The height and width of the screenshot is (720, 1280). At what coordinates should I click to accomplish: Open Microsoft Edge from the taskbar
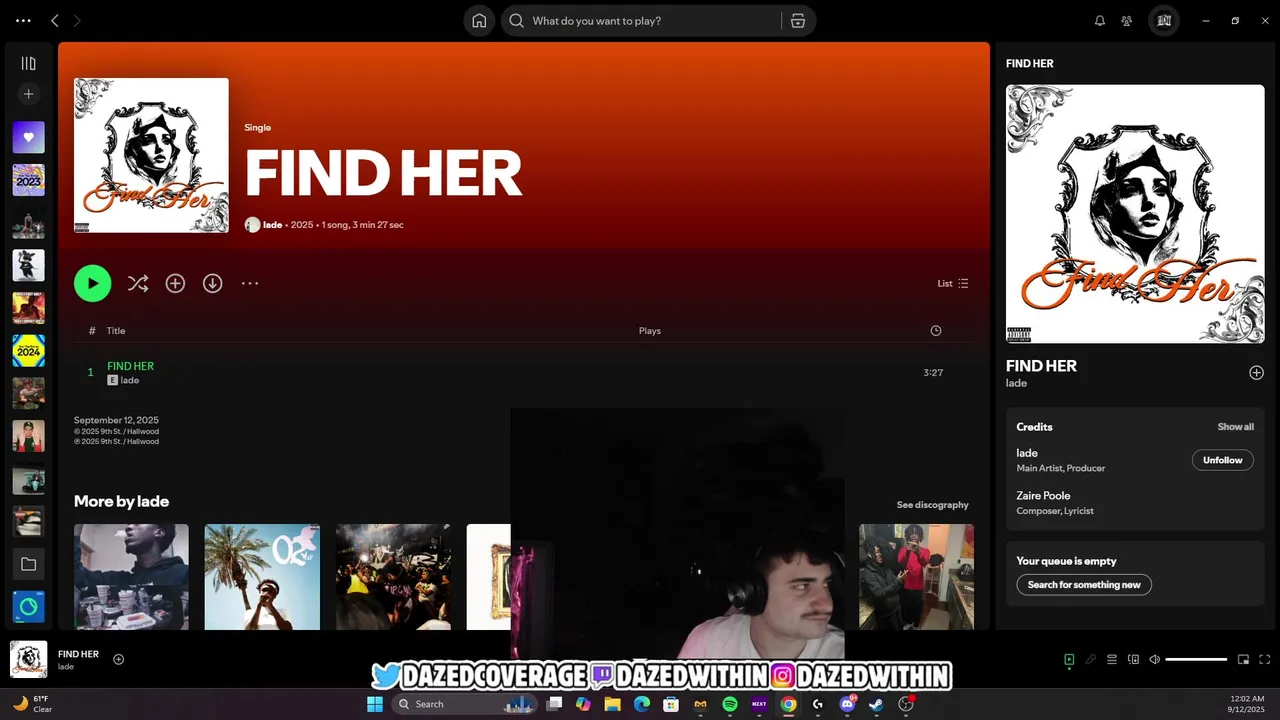[x=641, y=704]
